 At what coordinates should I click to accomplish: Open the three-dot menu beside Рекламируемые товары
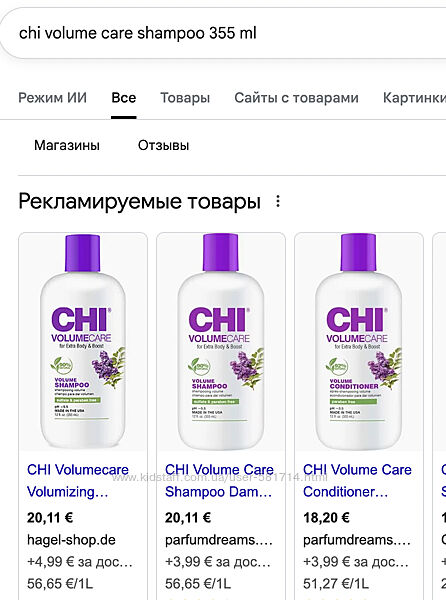(x=278, y=201)
